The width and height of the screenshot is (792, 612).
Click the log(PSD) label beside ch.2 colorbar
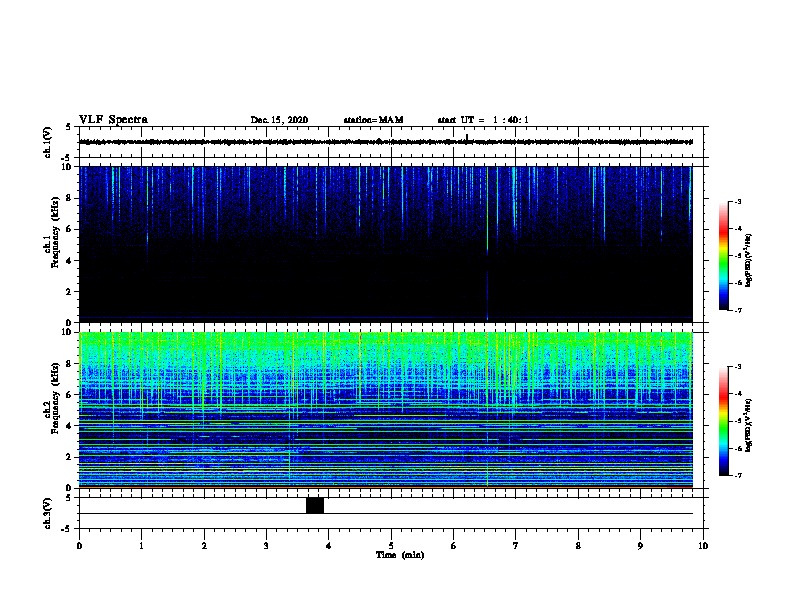tap(749, 425)
